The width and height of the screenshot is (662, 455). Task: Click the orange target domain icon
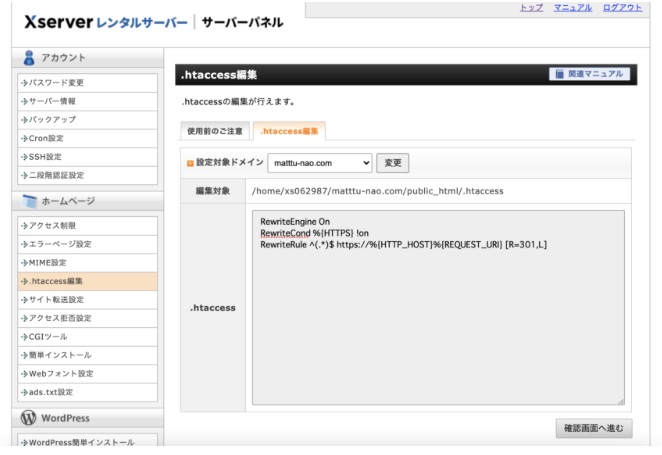[x=189, y=163]
